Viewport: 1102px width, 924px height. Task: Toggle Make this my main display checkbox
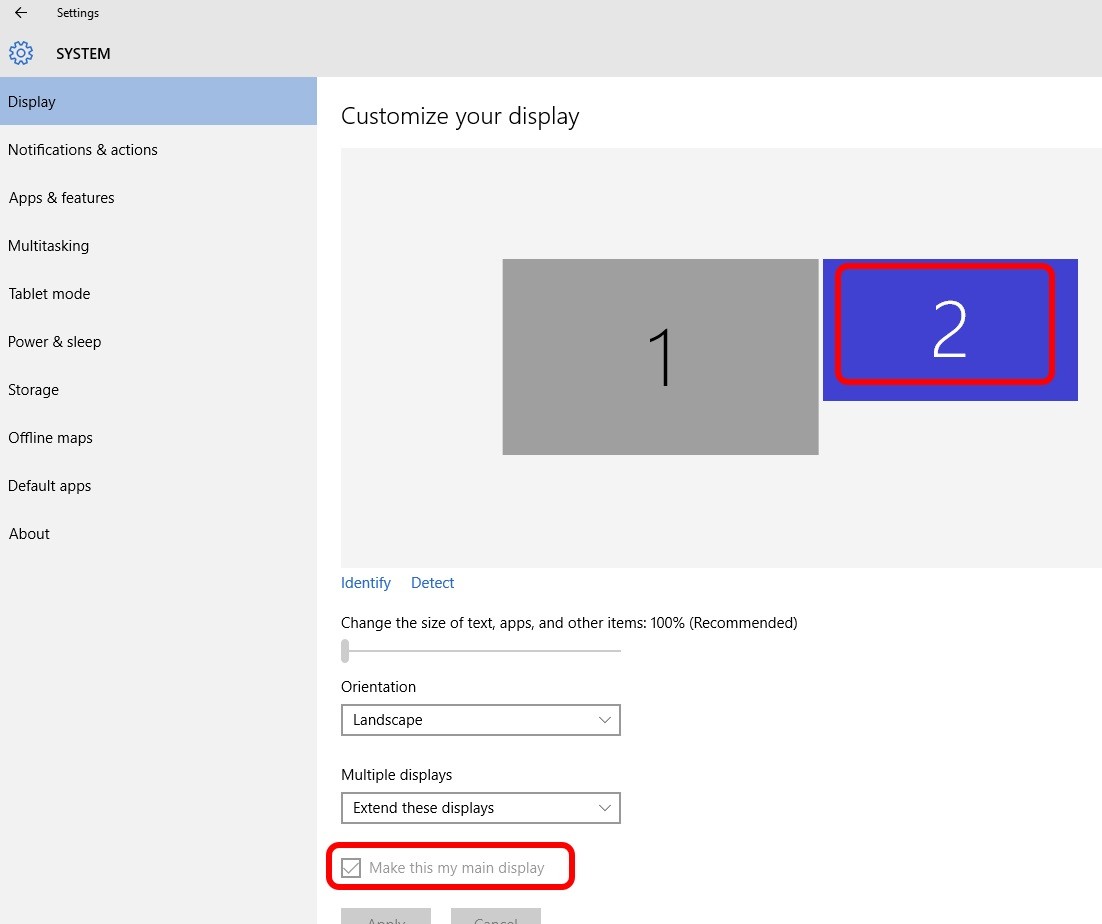click(x=351, y=868)
